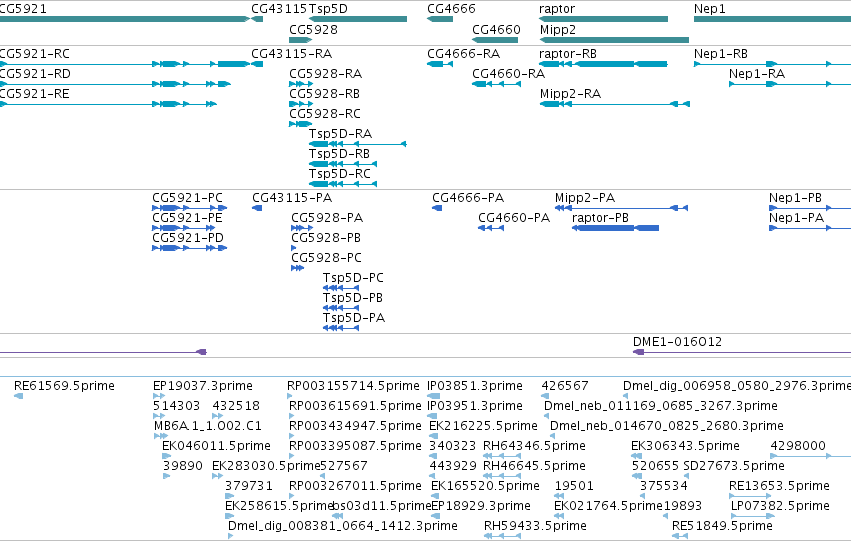851x541 pixels.
Task: Click transcript Tsp5D-RC
Action: (x=343, y=184)
